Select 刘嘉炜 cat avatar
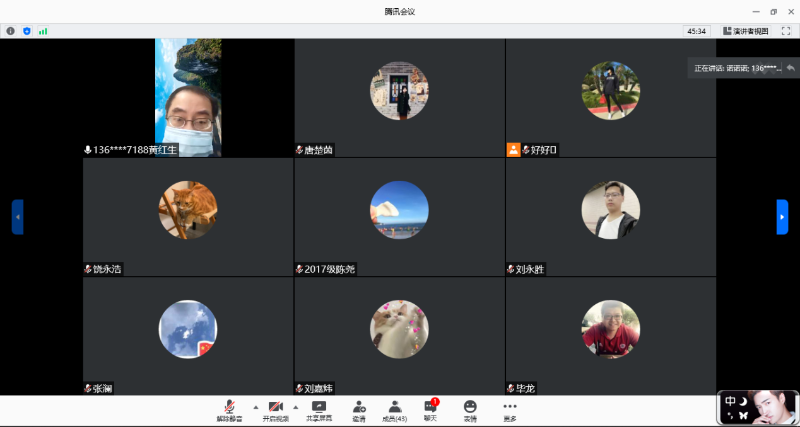 click(399, 329)
